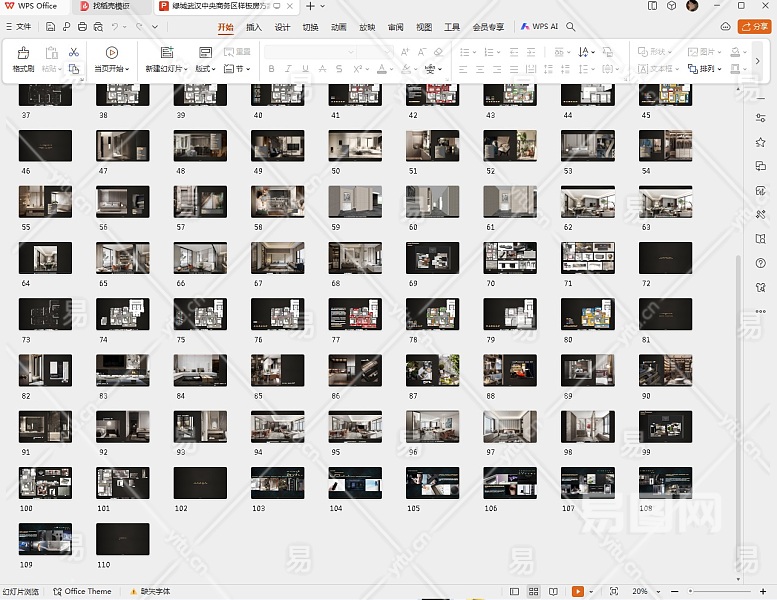Expand the Arrange (排列) dropdown
This screenshot has height=600, width=777.
pos(708,69)
